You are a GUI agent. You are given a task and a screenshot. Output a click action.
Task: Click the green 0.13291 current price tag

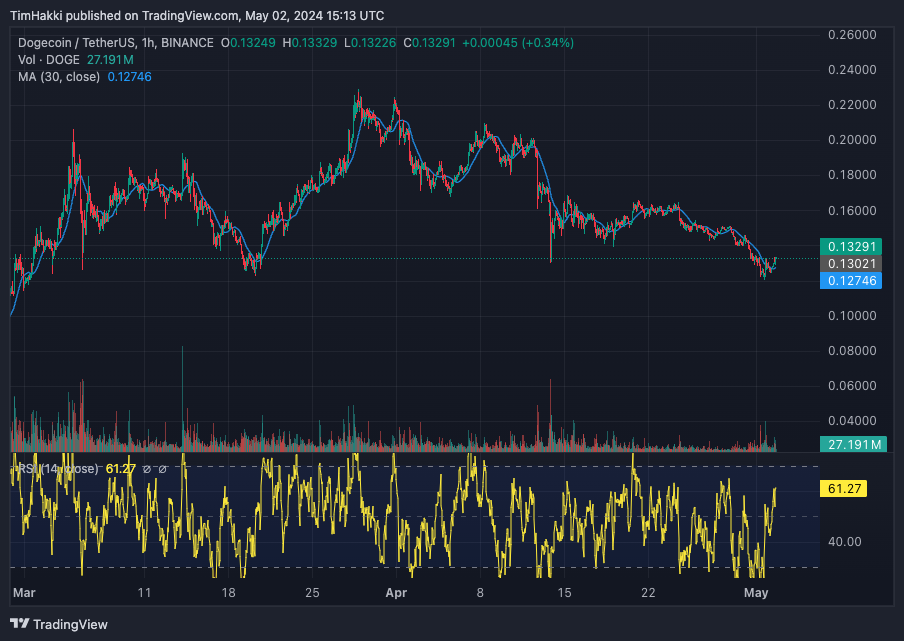click(x=849, y=245)
